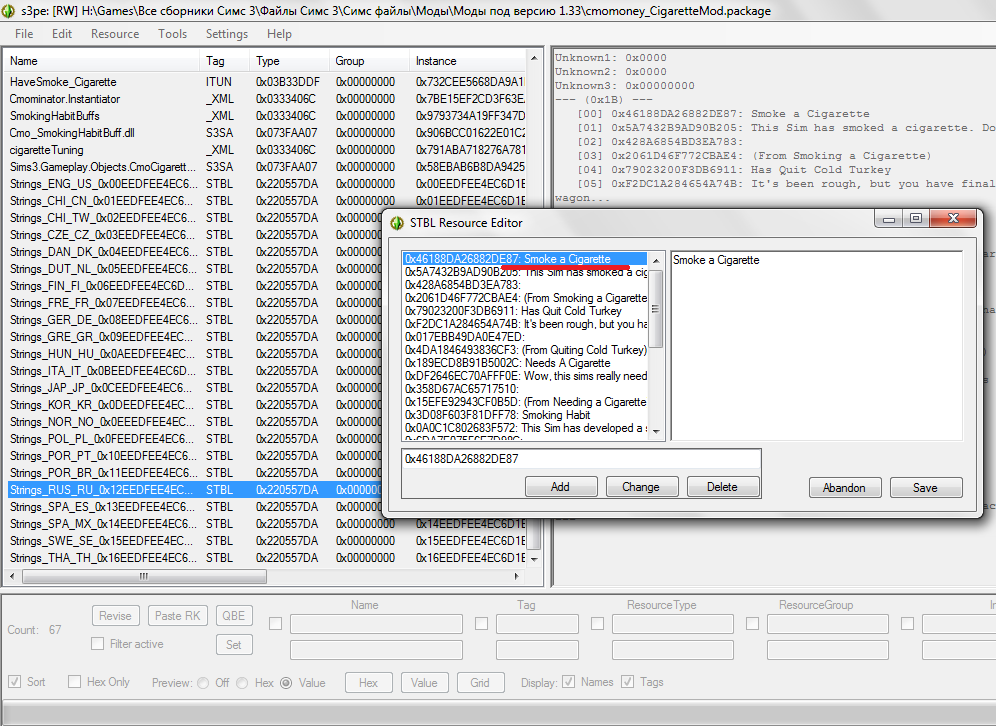The height and width of the screenshot is (726, 996).
Task: Select the Preview Value radio button
Action: click(x=286, y=683)
